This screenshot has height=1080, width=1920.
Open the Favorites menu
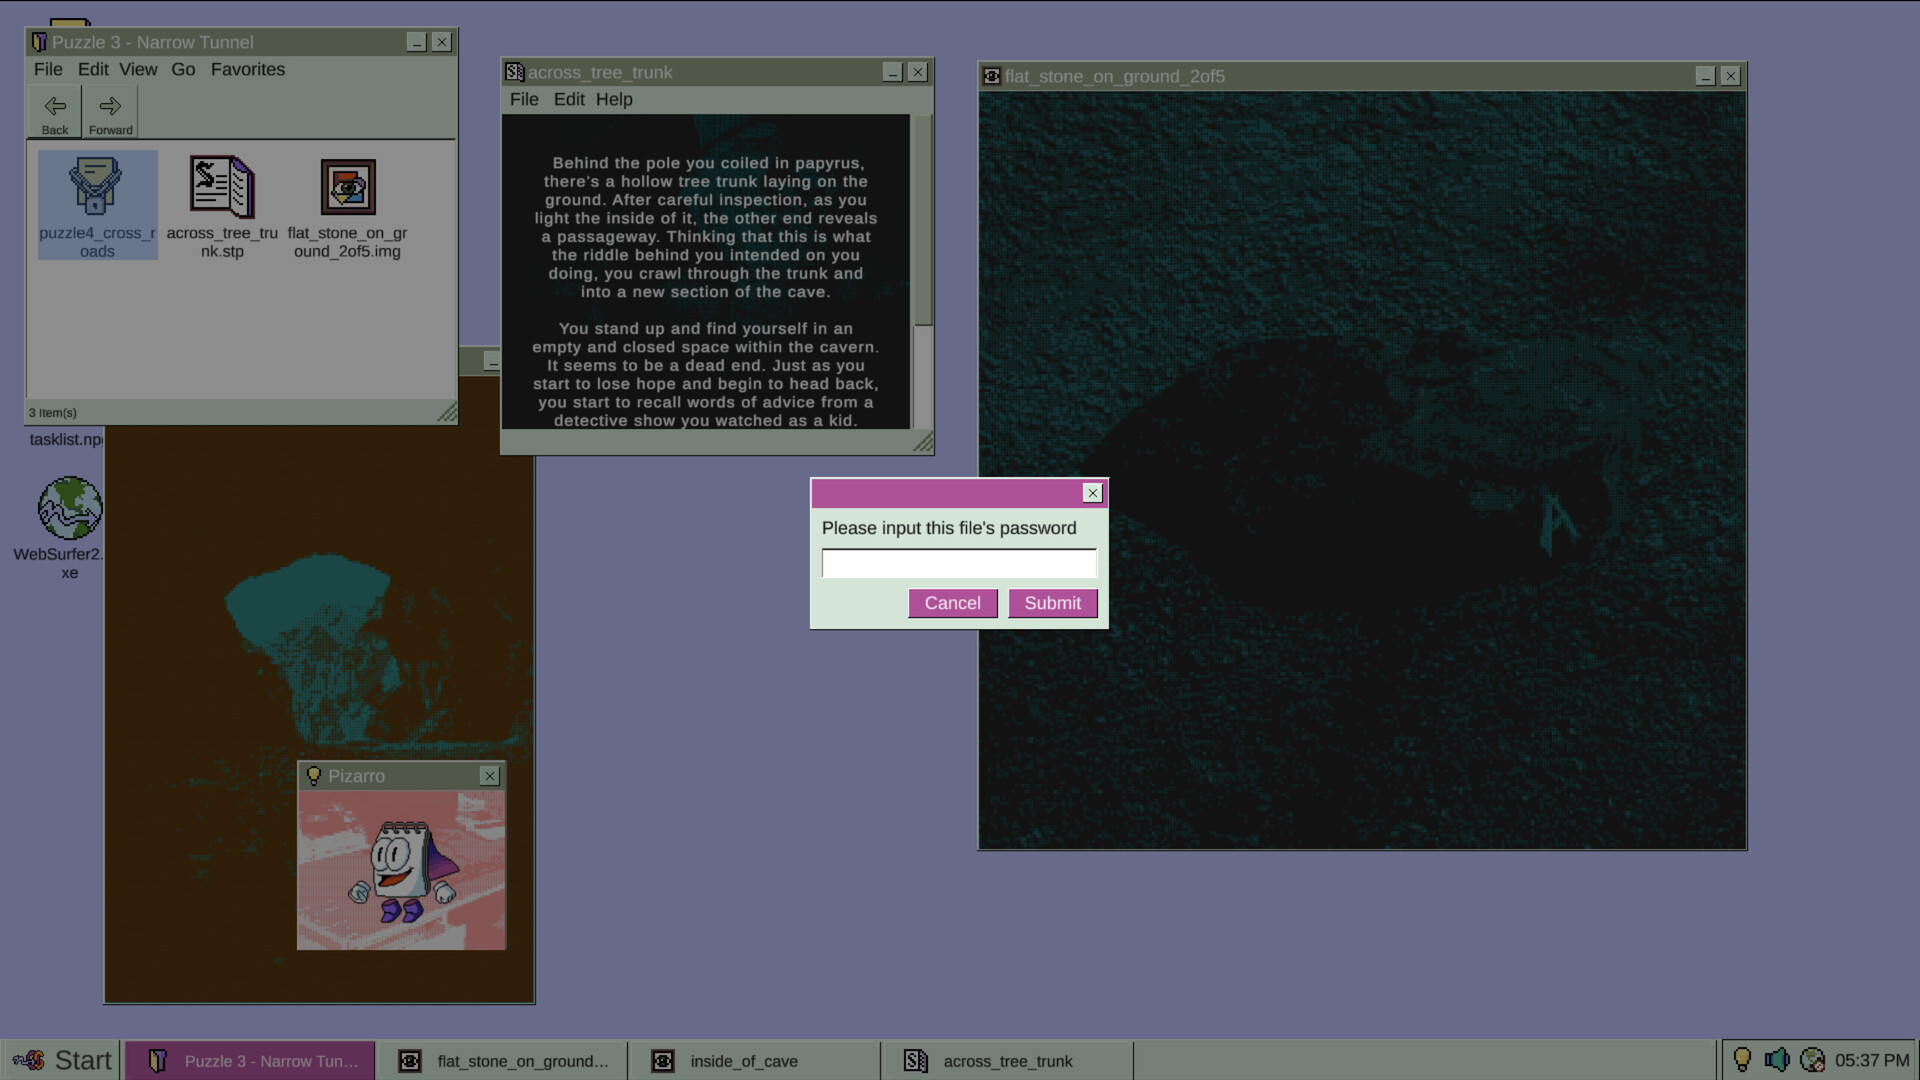(247, 69)
